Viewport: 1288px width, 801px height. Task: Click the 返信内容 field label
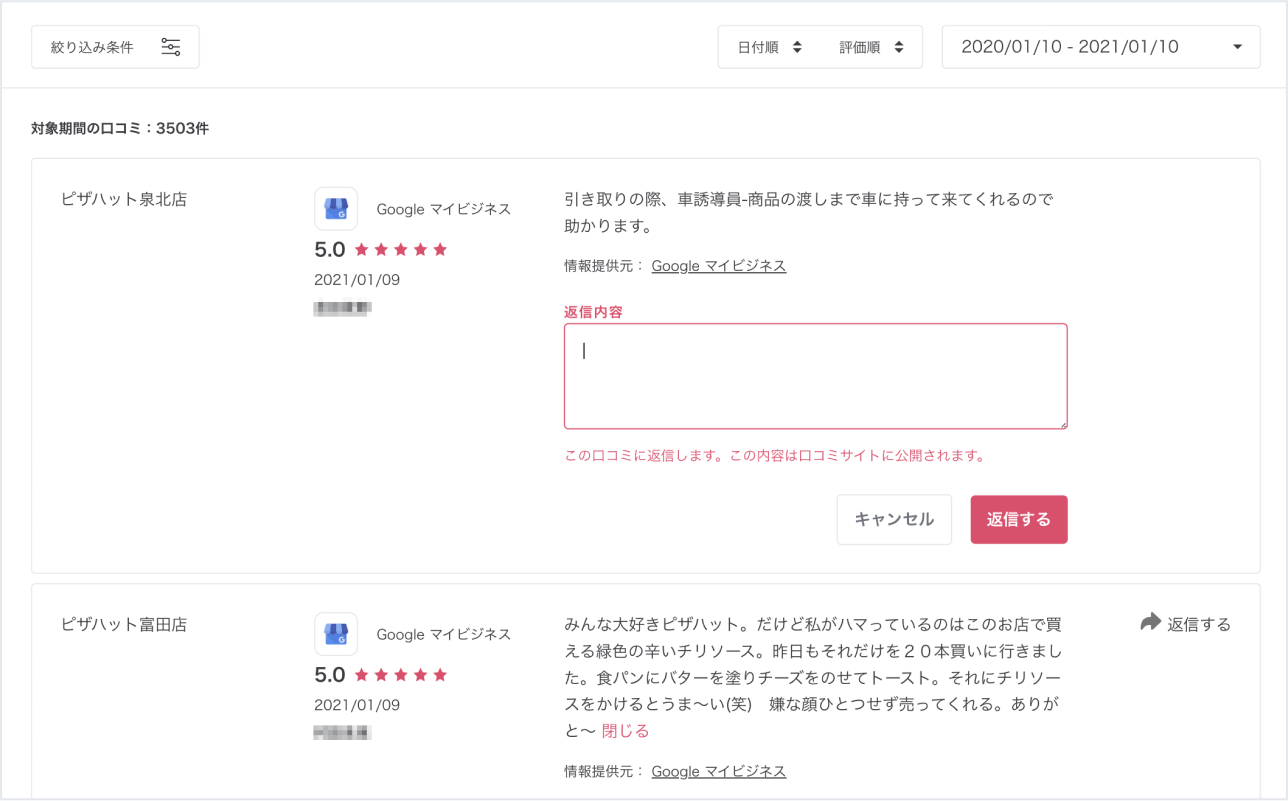[594, 312]
